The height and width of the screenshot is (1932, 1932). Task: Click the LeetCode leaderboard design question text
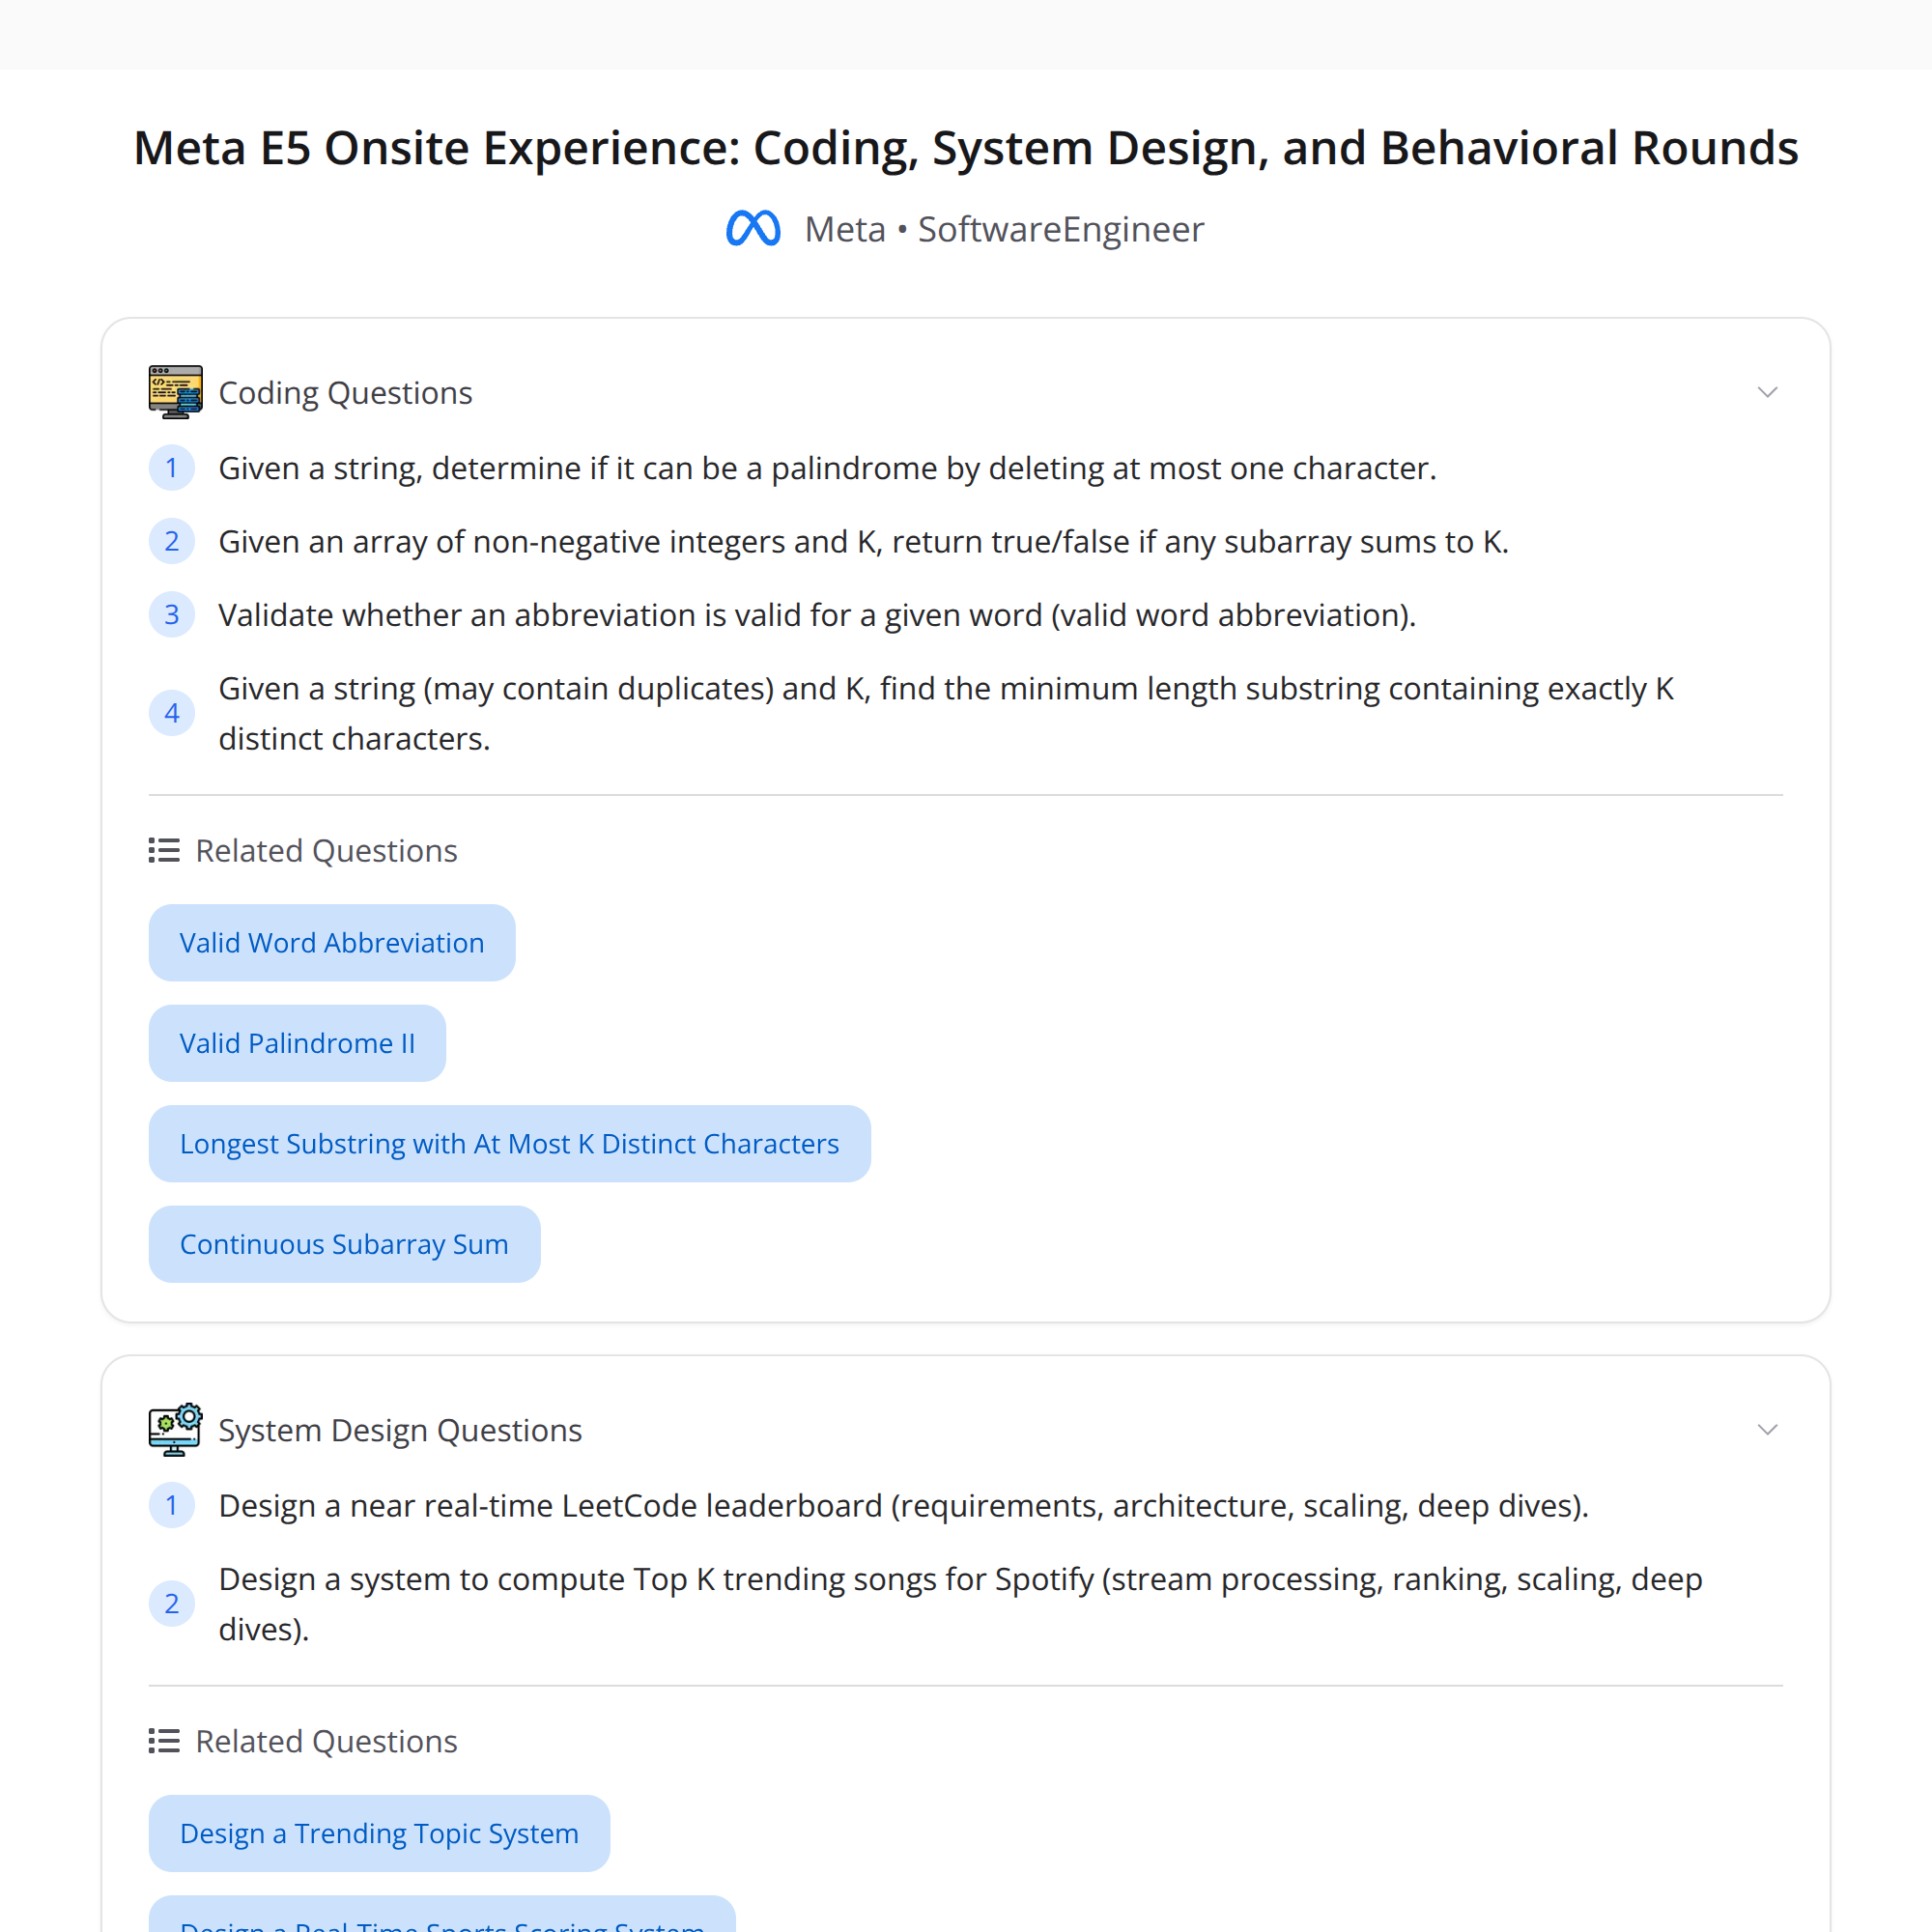coord(902,1505)
